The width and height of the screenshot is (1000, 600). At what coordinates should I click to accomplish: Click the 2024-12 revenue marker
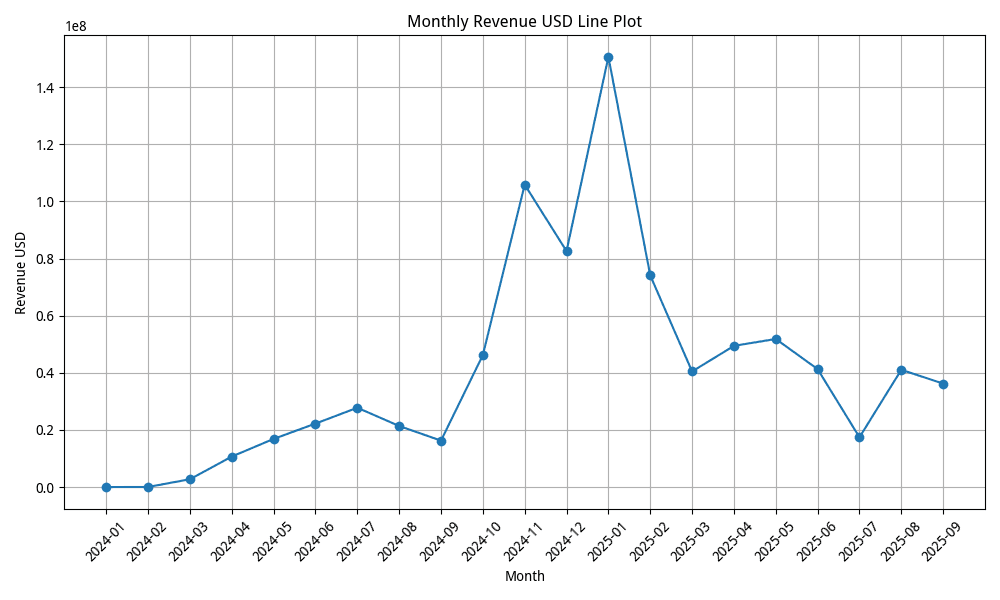[x=567, y=250]
